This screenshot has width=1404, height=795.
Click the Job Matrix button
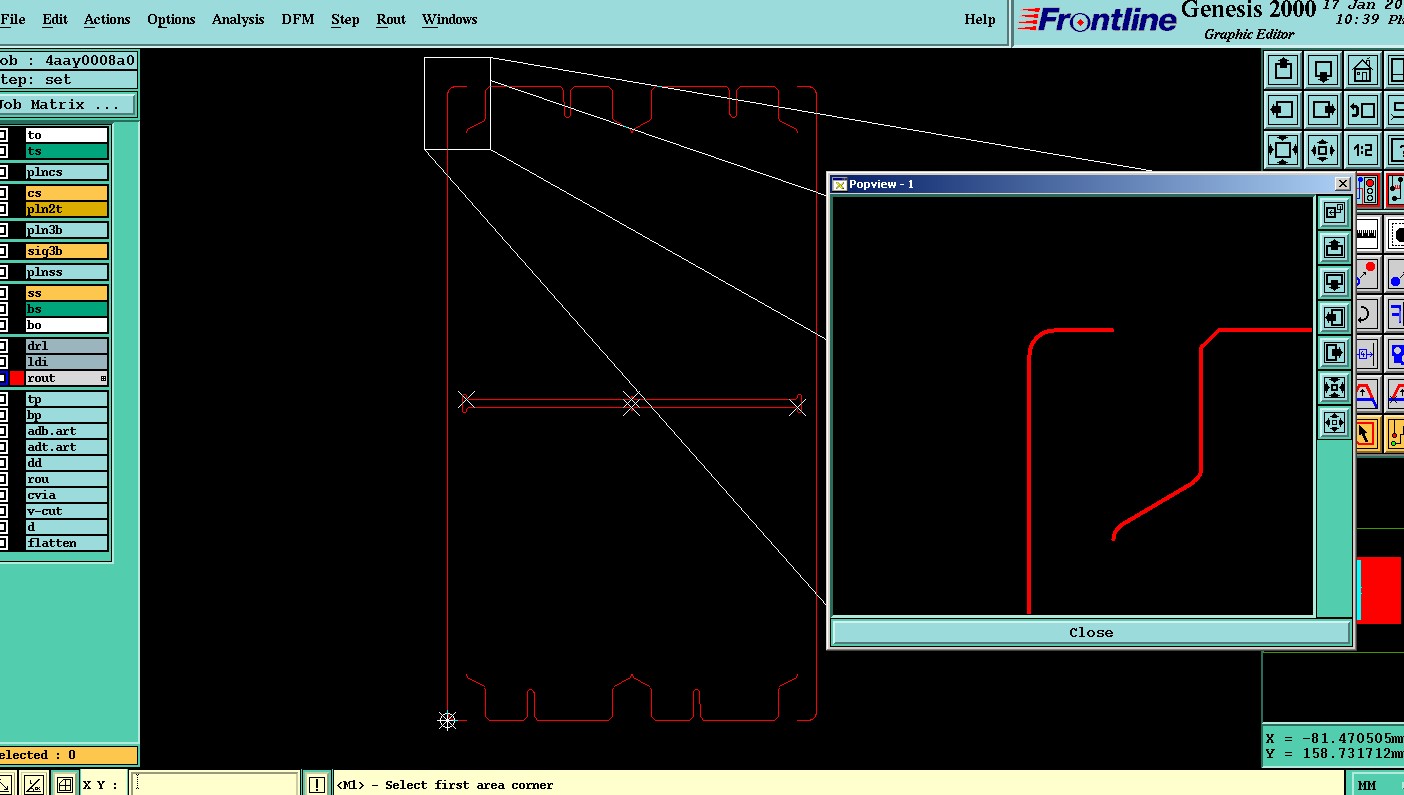[68, 104]
